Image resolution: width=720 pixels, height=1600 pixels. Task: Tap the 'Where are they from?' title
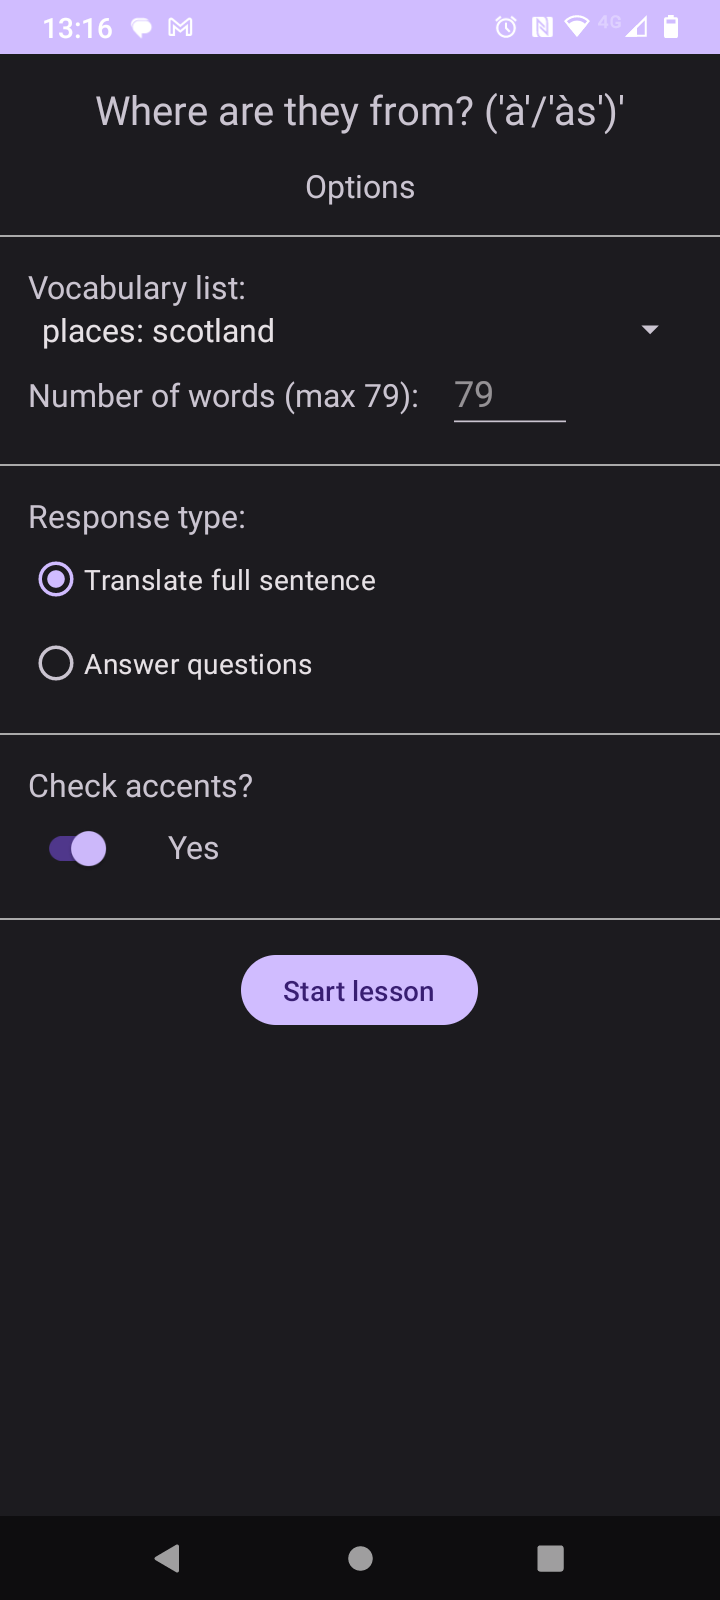(x=360, y=112)
